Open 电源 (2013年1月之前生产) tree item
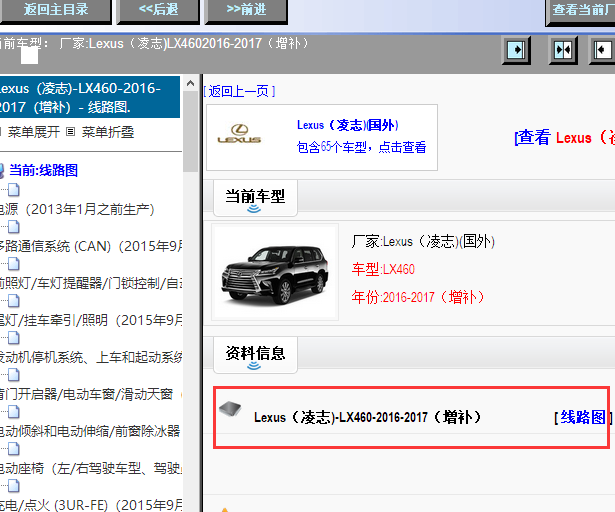Screen dimensions: 615x512 pyautogui.click(x=77, y=209)
